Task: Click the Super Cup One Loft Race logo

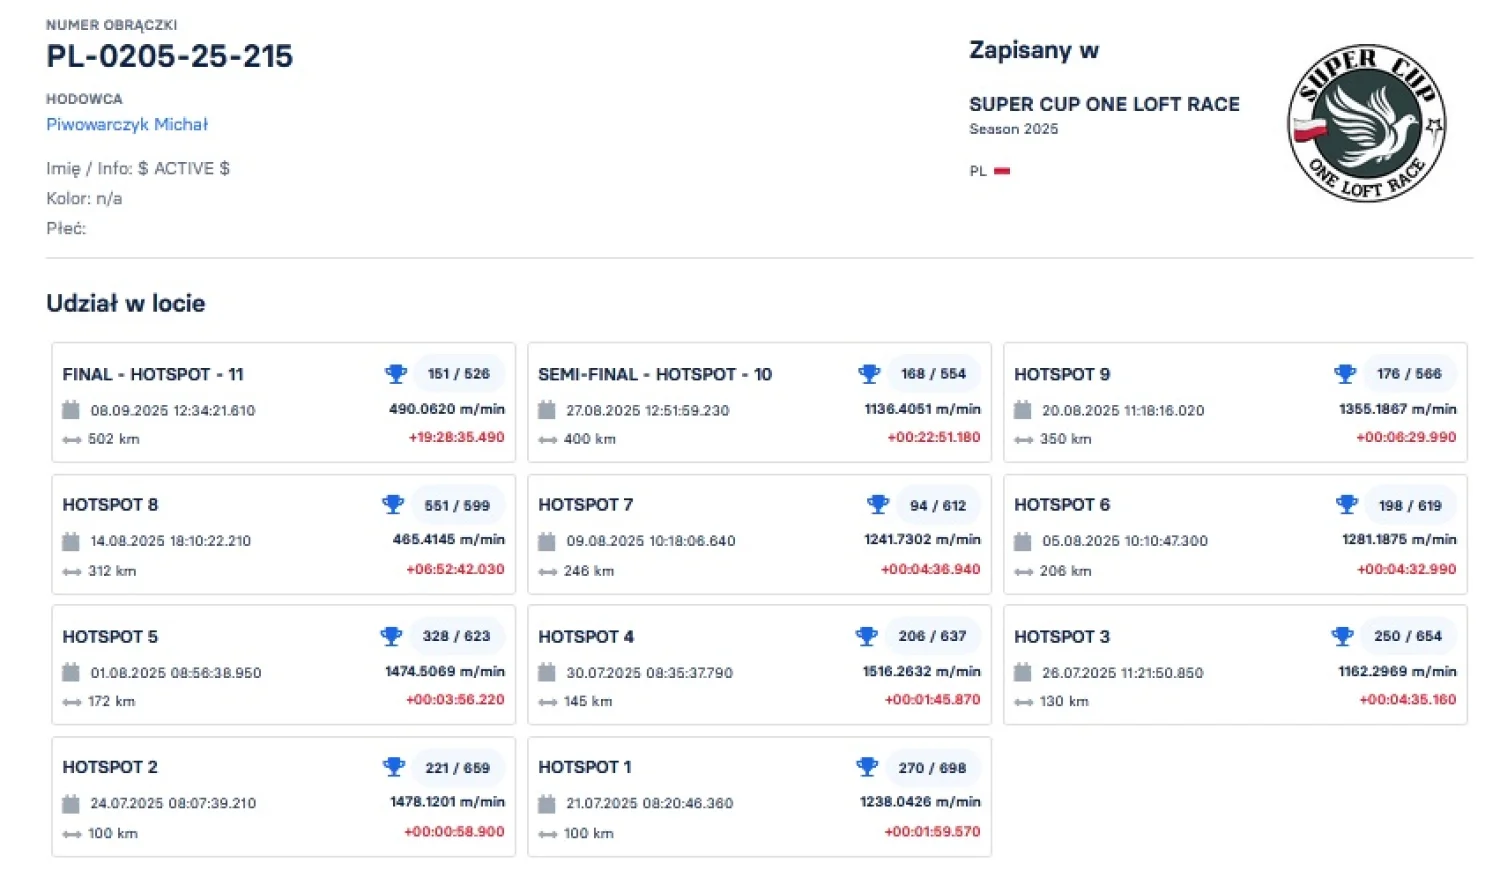Action: click(x=1366, y=123)
